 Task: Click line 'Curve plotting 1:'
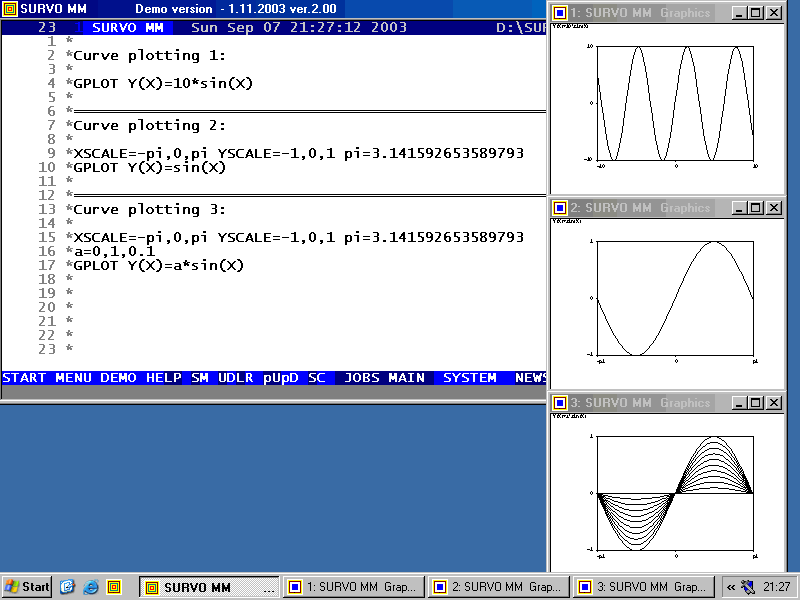click(x=149, y=55)
